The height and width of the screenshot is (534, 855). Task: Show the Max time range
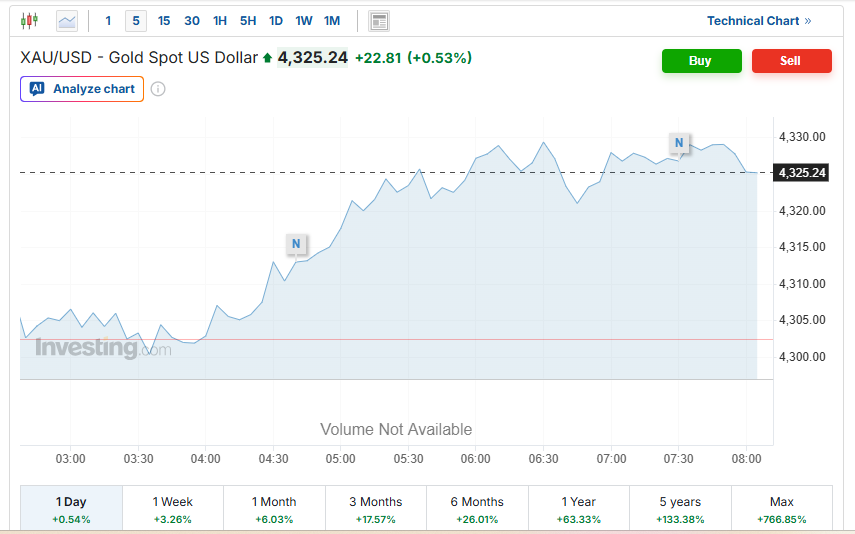[x=781, y=509]
